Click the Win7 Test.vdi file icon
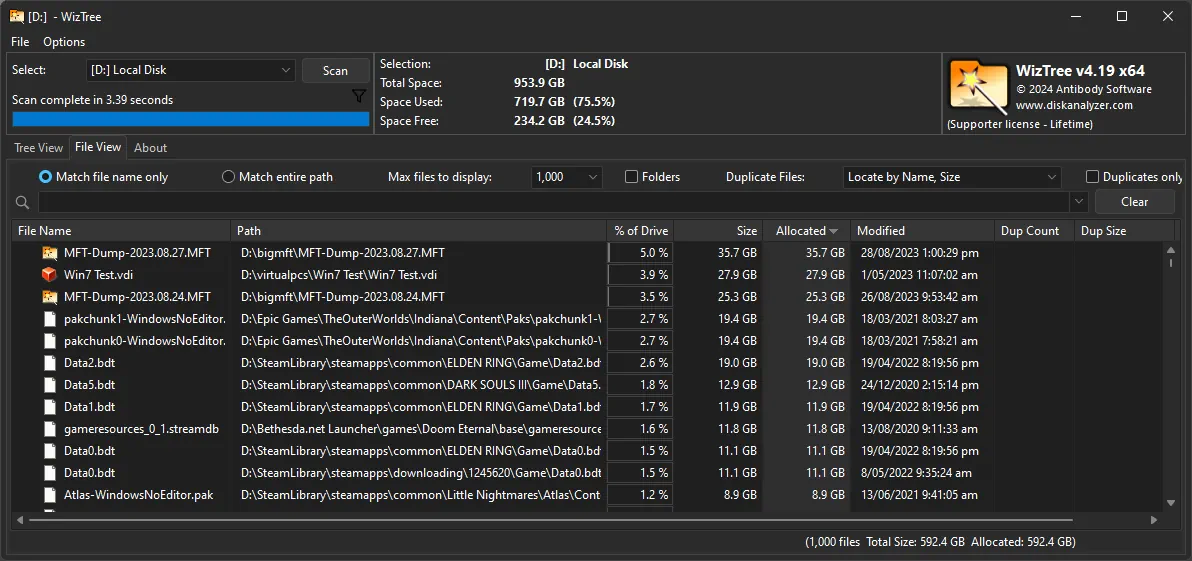 49,274
